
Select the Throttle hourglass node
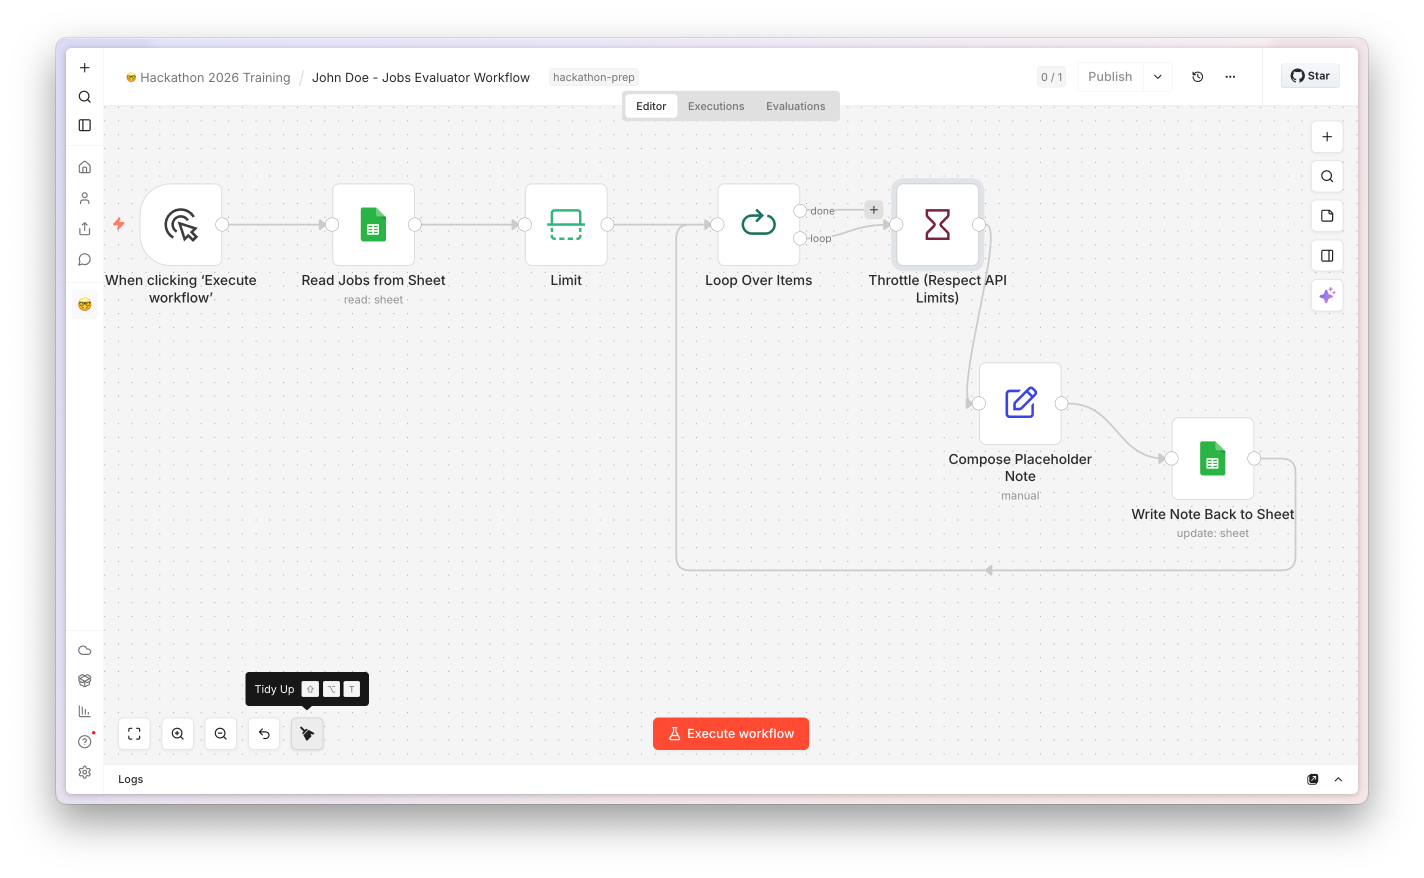coord(937,225)
